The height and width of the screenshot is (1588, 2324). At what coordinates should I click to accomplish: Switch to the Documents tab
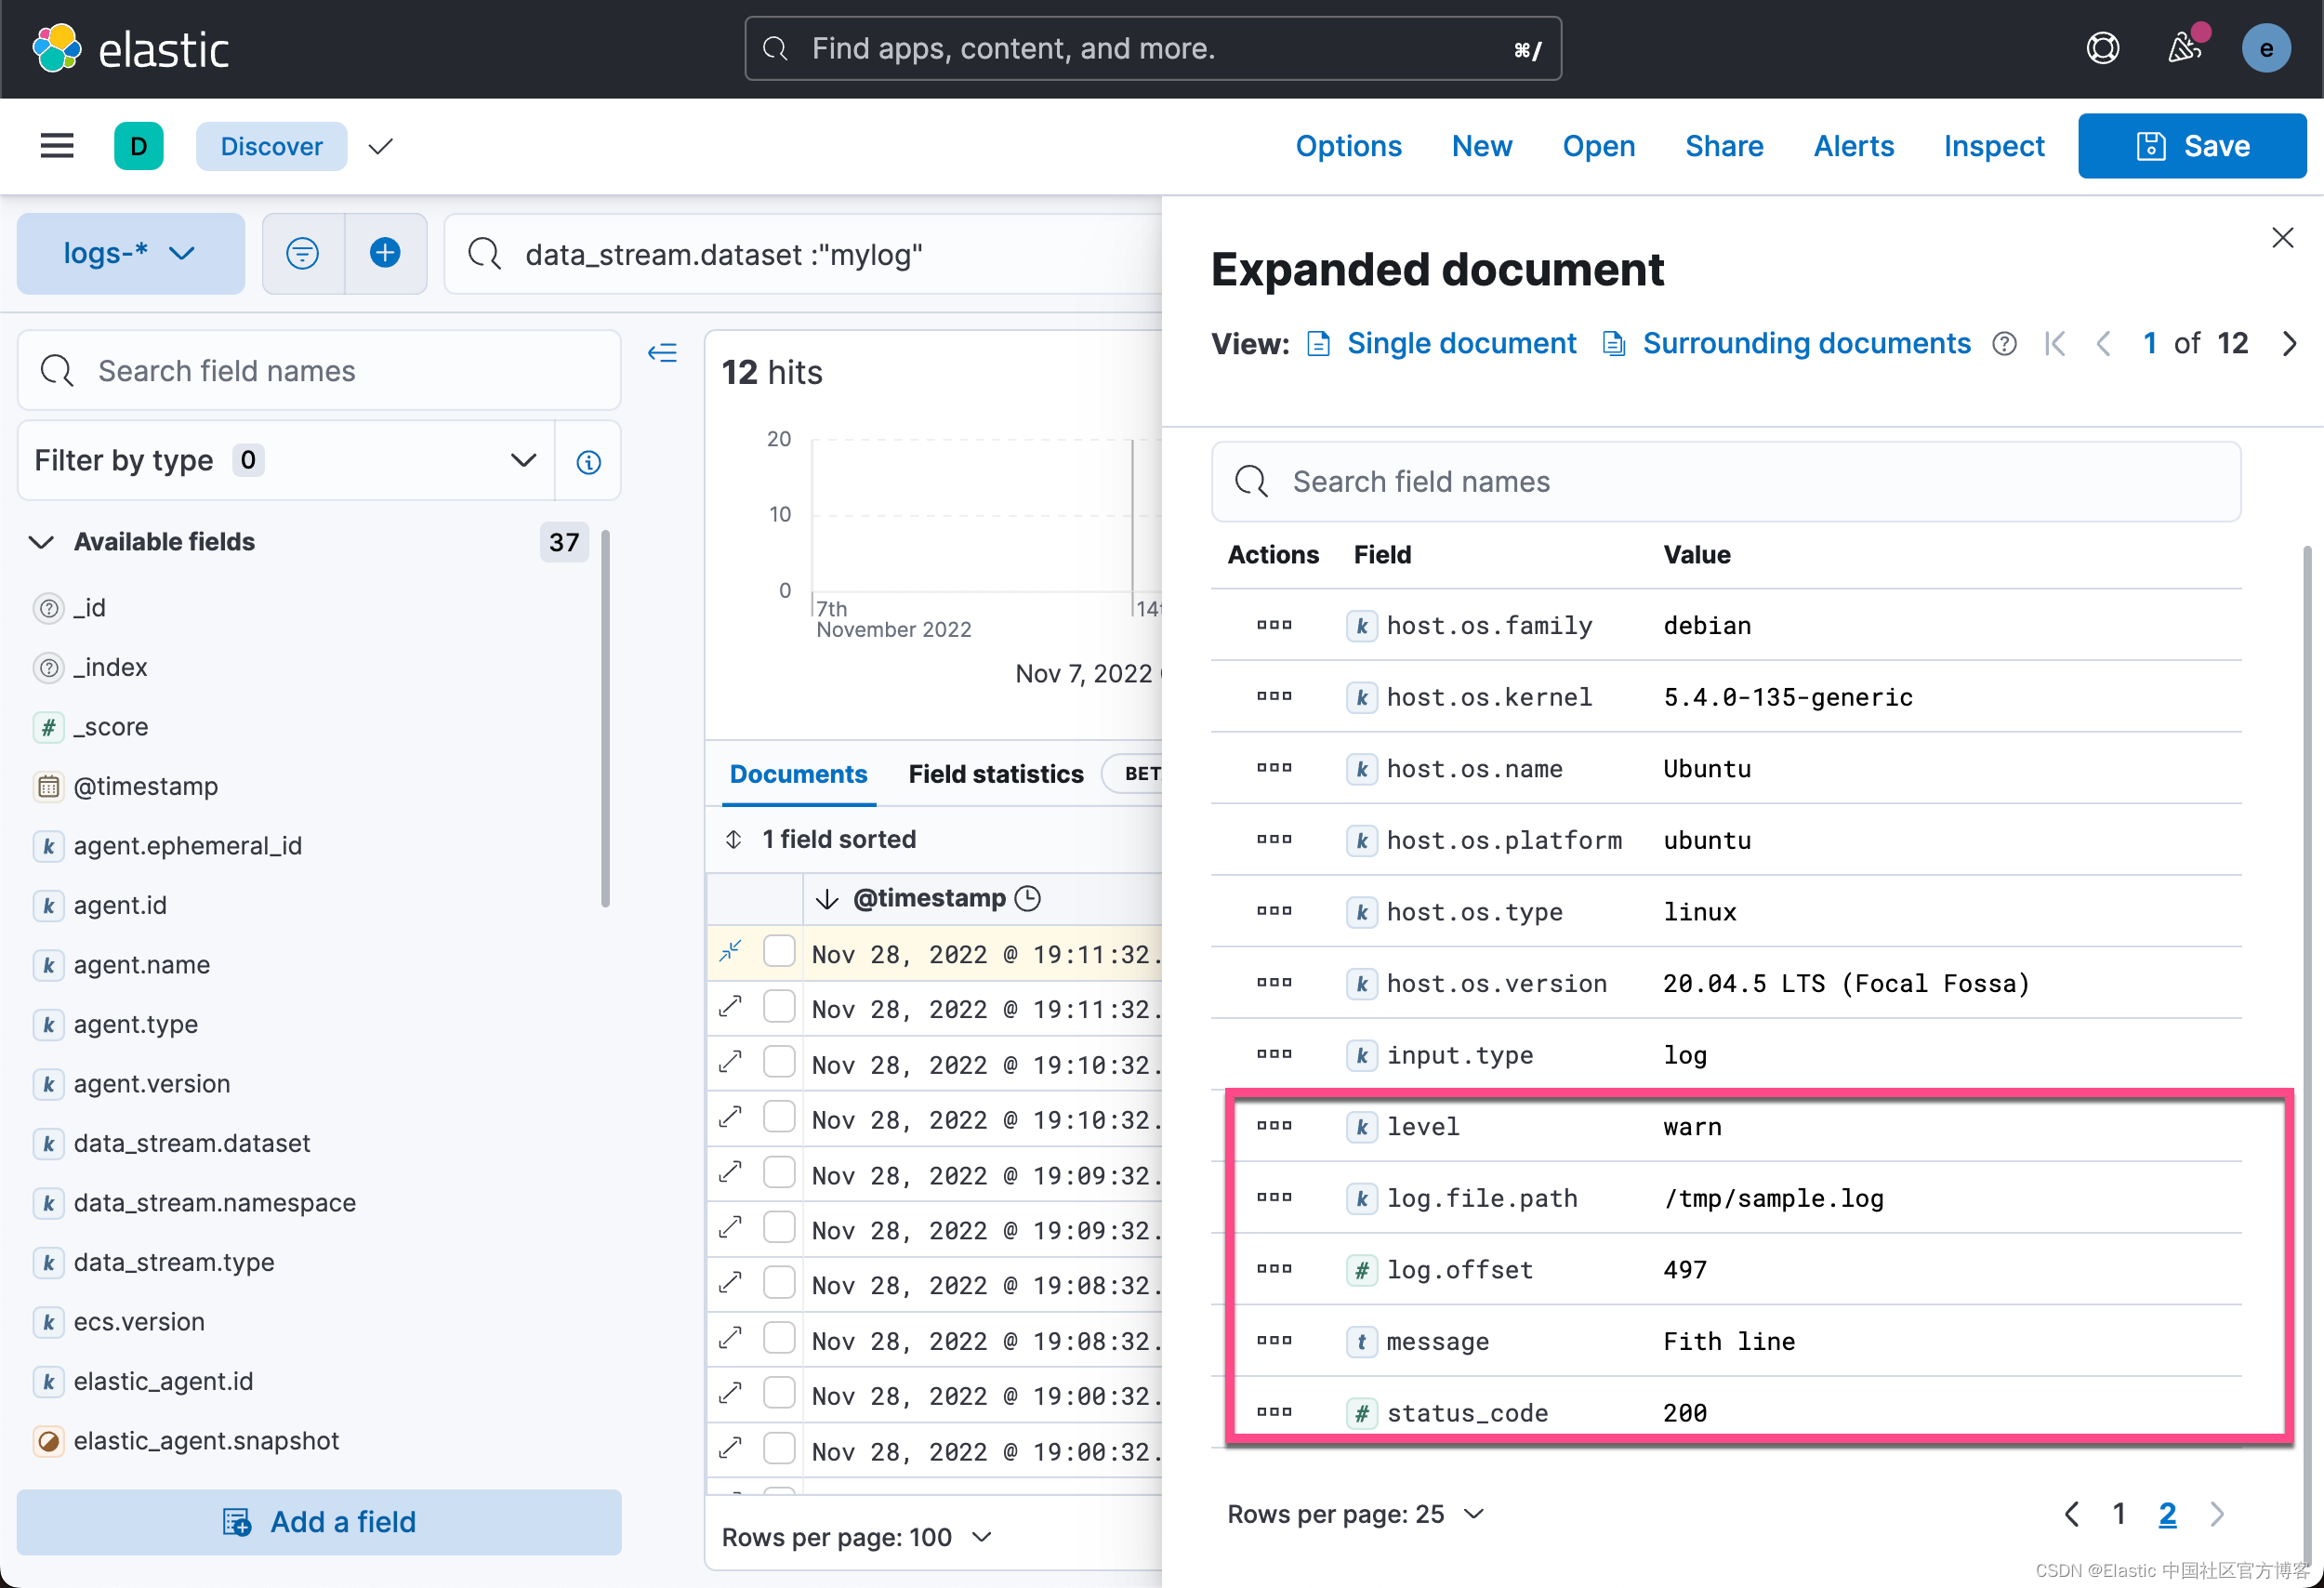pyautogui.click(x=798, y=774)
